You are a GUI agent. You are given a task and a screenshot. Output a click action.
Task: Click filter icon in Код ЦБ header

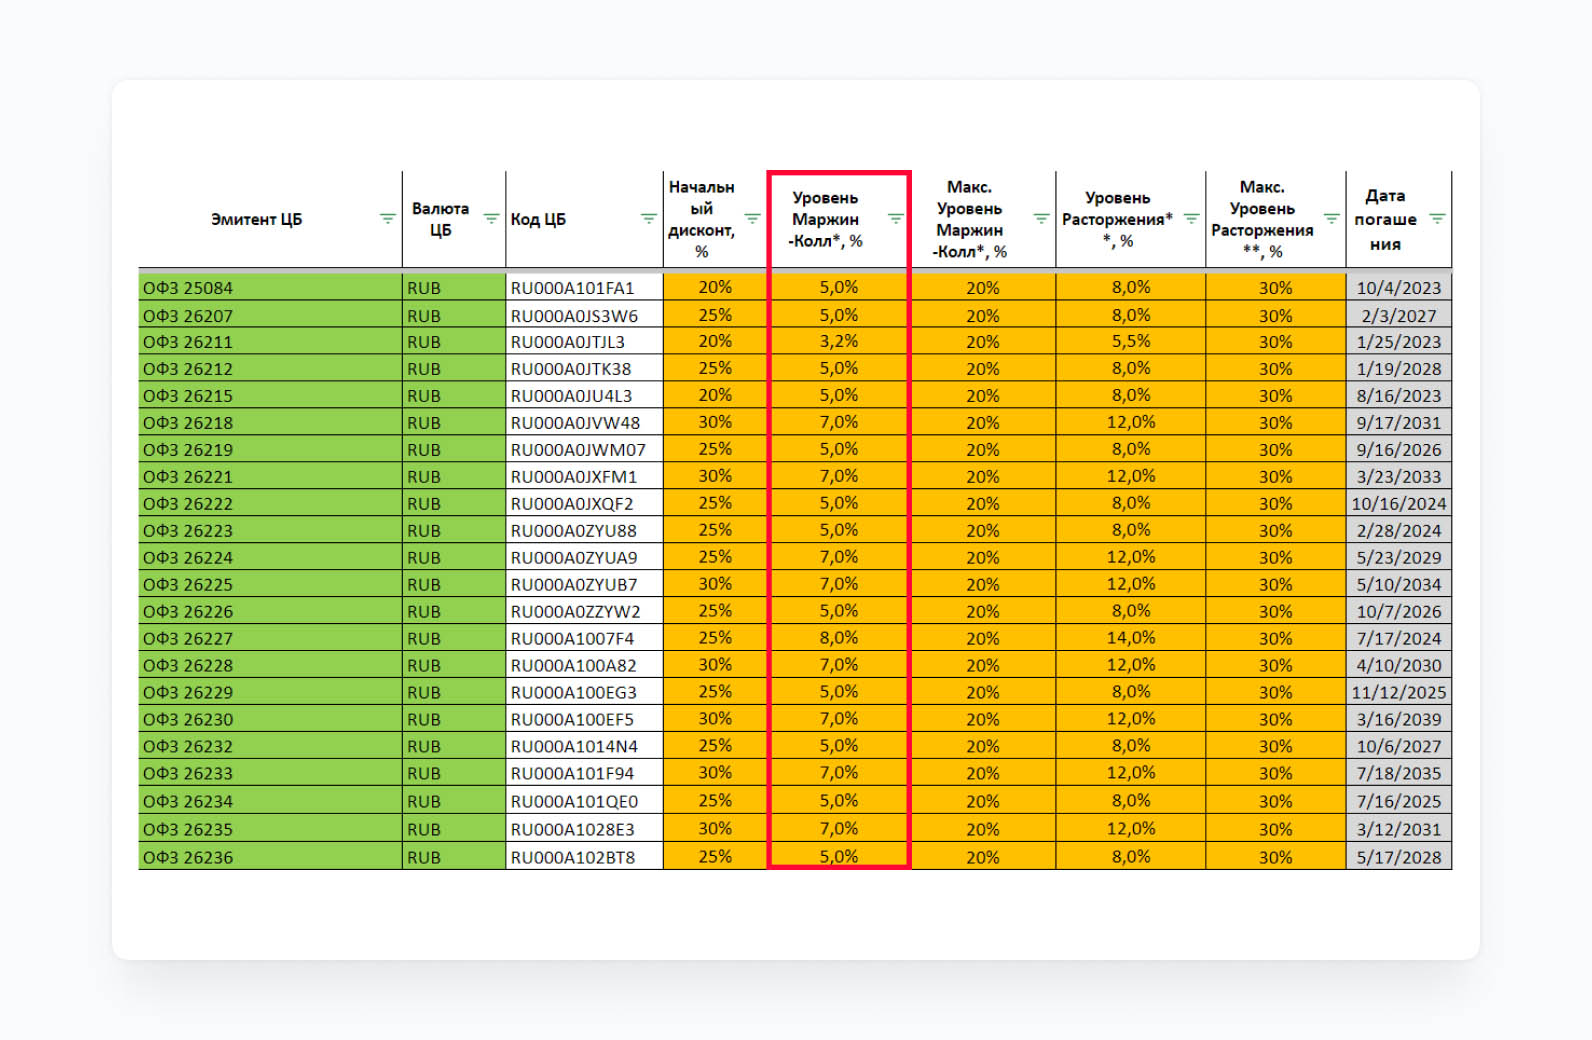(648, 219)
